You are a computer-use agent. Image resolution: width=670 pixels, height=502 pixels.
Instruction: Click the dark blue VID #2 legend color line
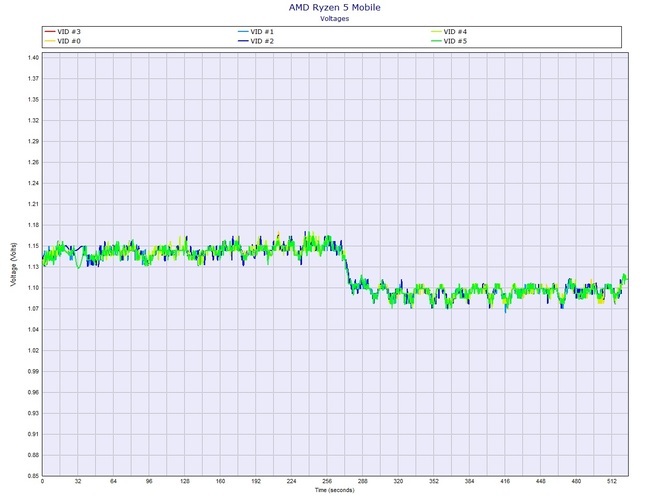click(243, 41)
